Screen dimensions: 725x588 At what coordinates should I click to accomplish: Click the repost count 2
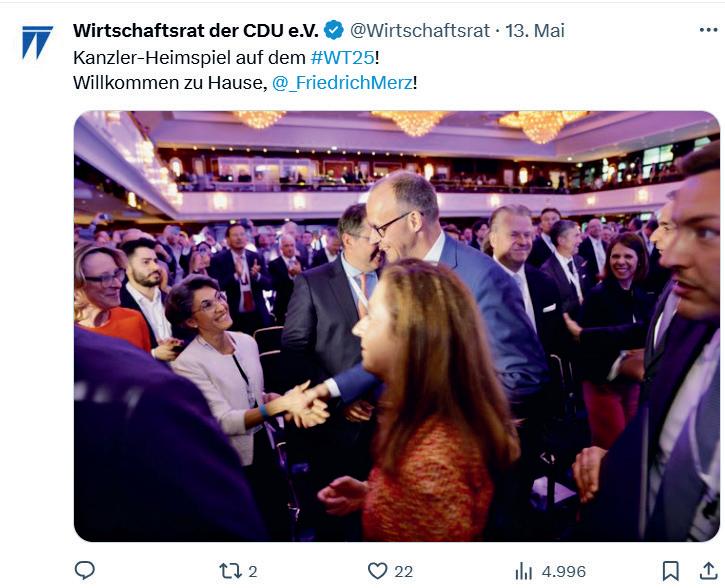(x=252, y=572)
